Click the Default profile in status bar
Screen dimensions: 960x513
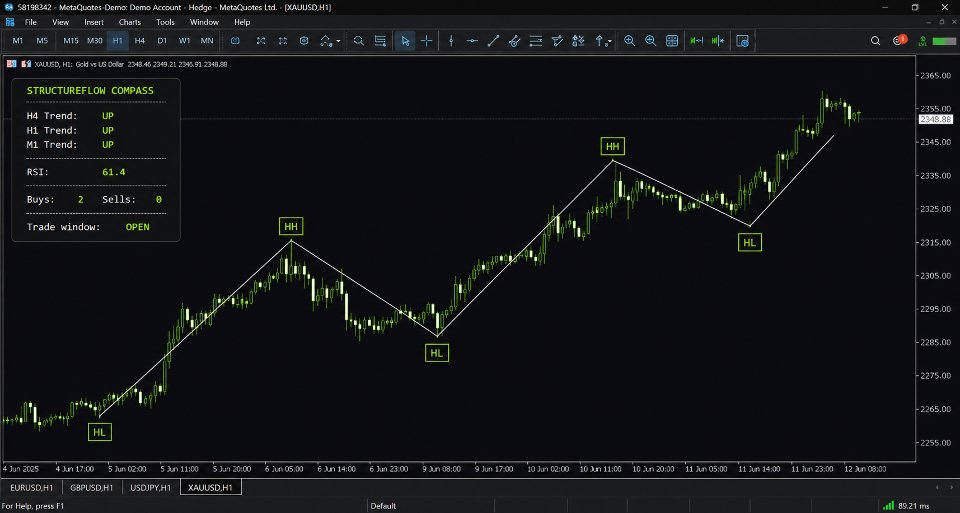(x=383, y=506)
